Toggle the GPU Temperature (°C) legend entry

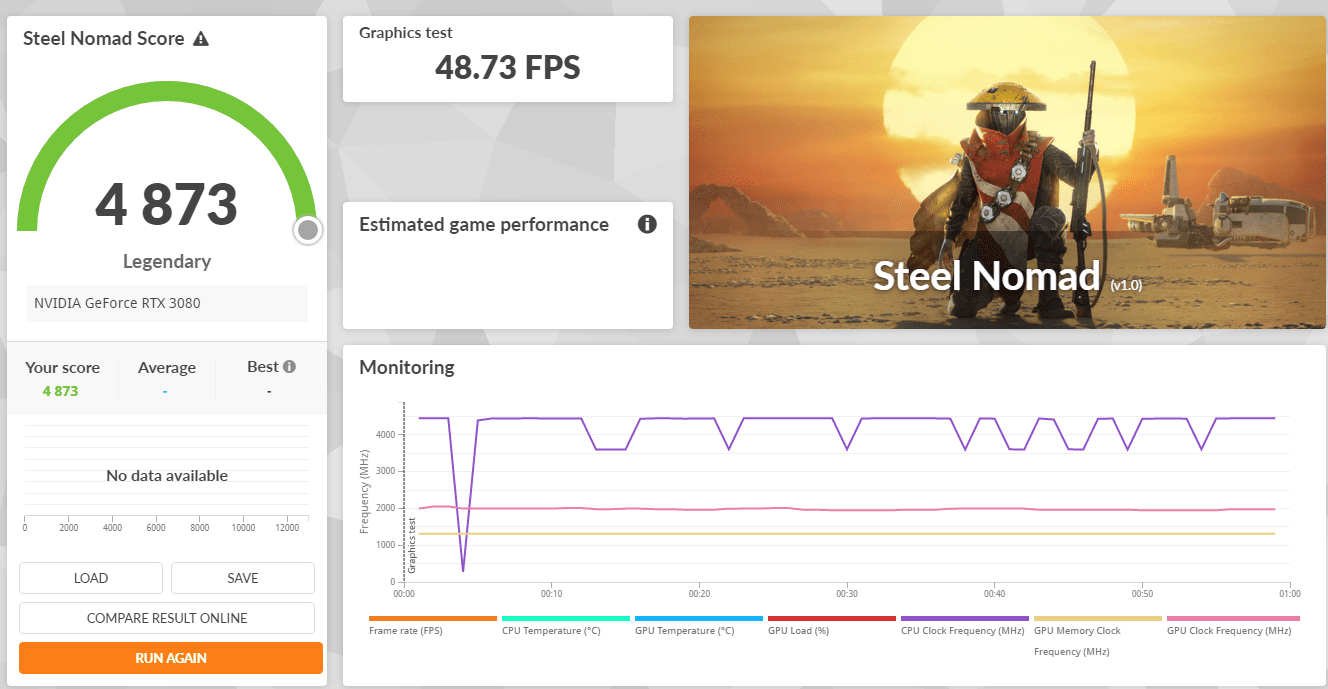click(698, 625)
